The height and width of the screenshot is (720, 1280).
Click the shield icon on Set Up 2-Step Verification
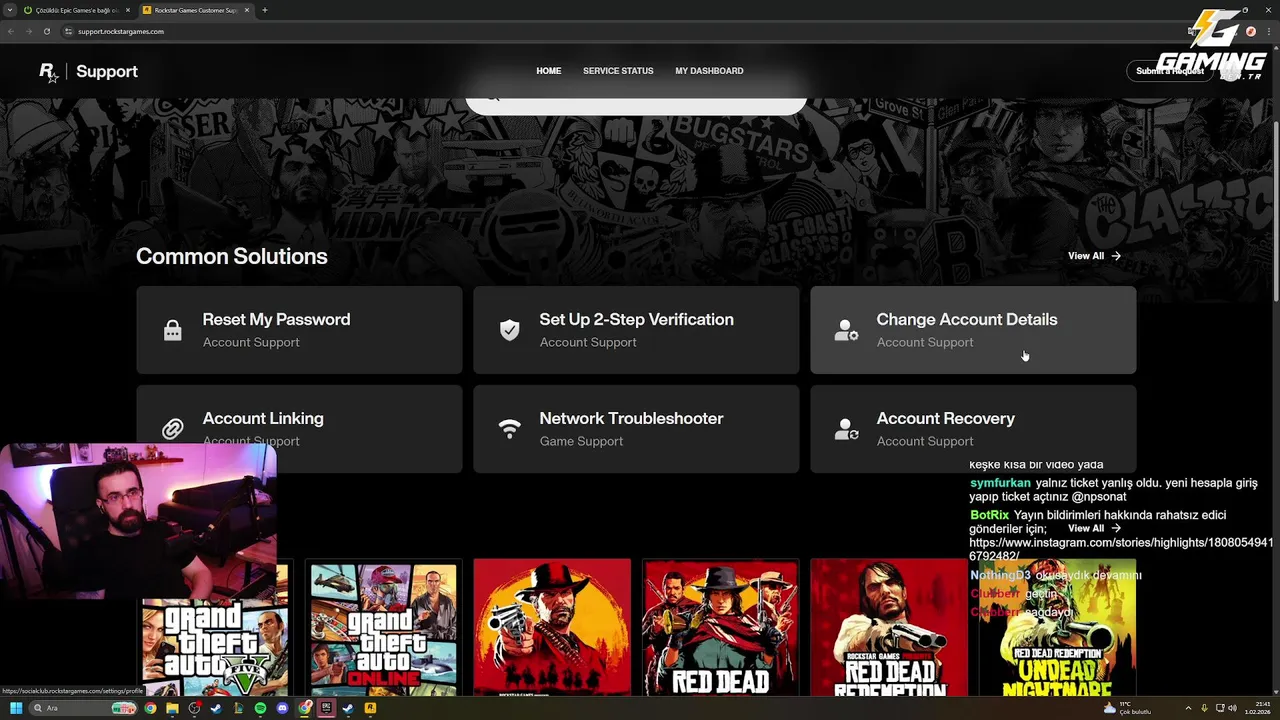(x=510, y=330)
